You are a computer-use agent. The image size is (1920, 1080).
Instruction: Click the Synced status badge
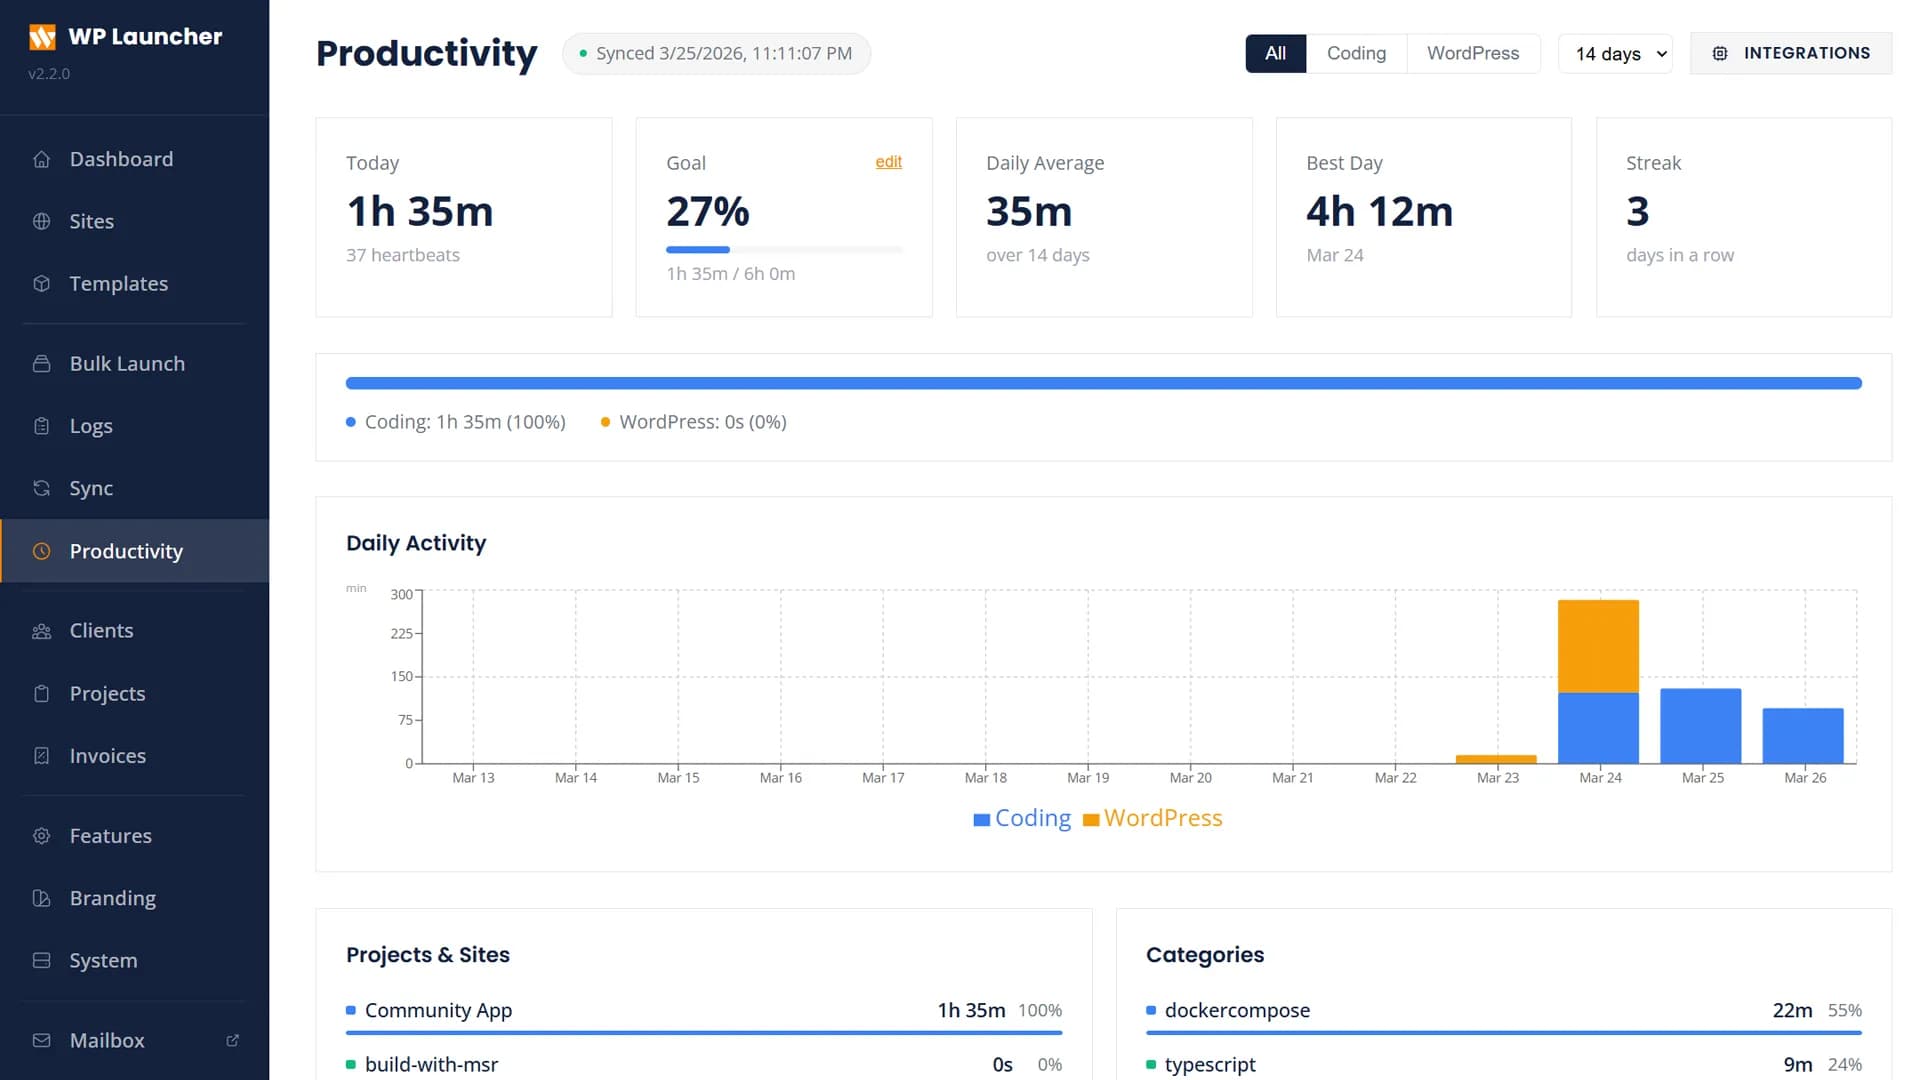click(716, 53)
